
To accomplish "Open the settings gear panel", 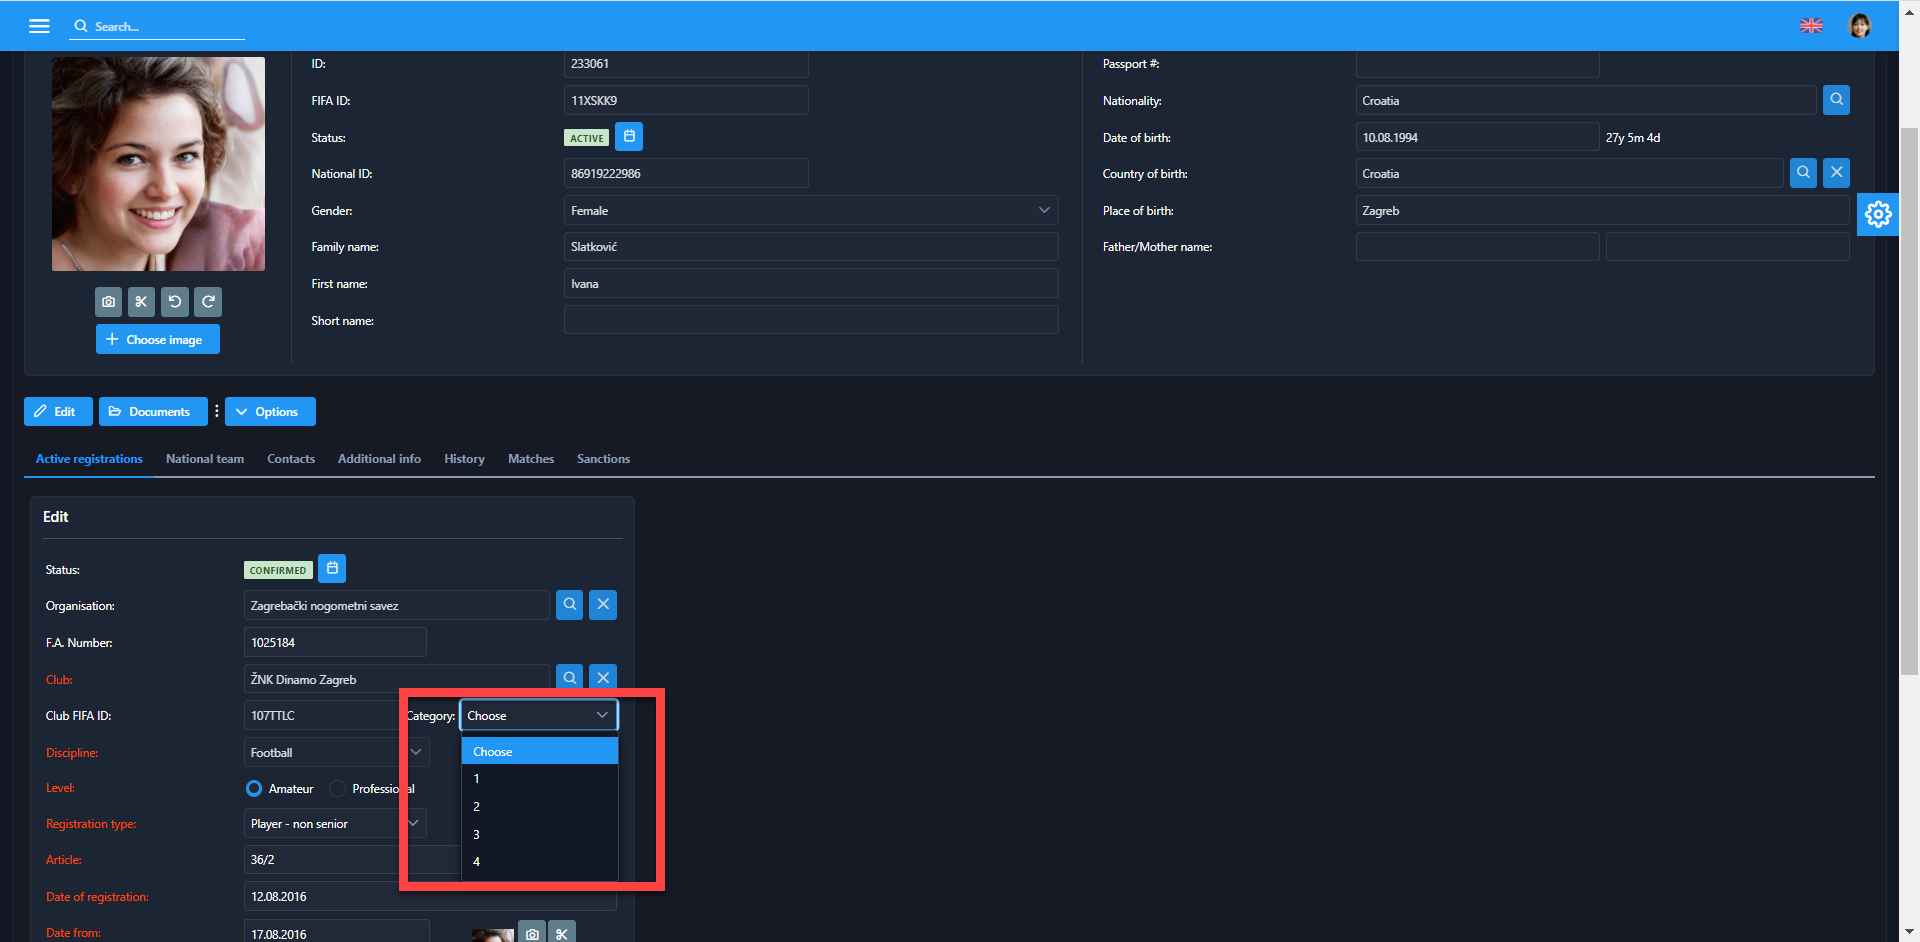I will pos(1877,214).
